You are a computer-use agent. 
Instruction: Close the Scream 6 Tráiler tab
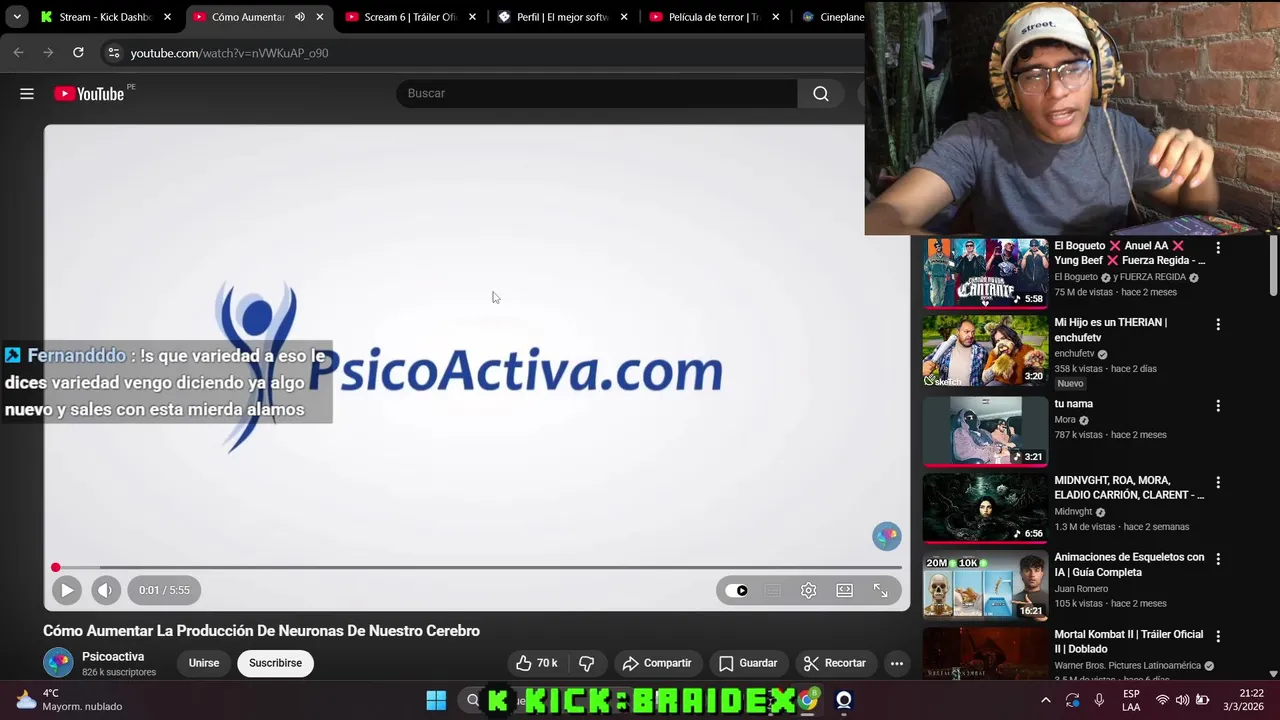(472, 17)
